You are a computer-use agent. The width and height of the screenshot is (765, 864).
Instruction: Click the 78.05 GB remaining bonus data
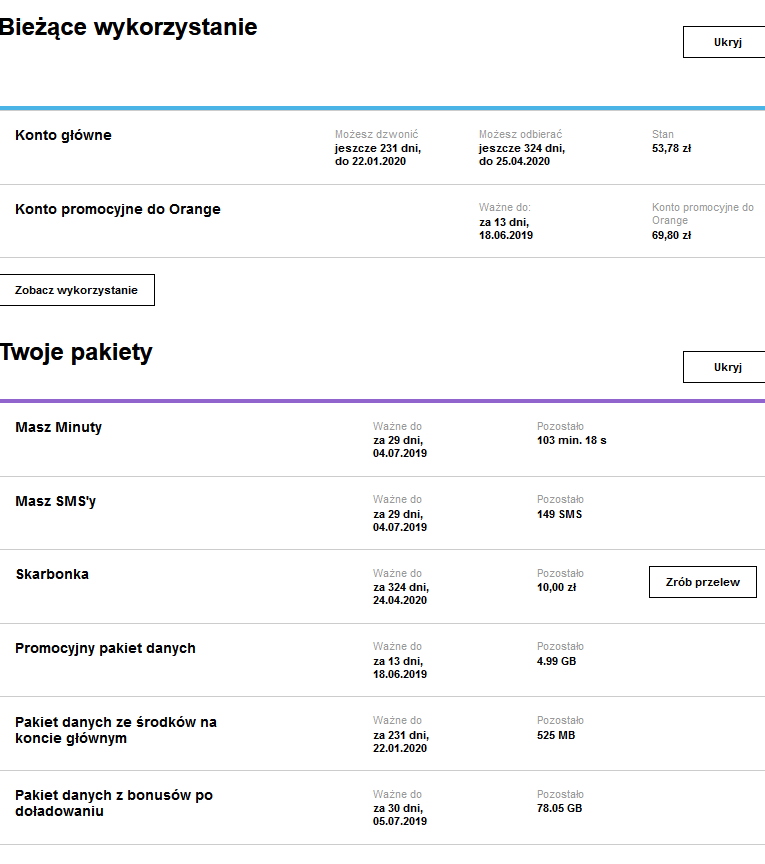click(x=559, y=808)
